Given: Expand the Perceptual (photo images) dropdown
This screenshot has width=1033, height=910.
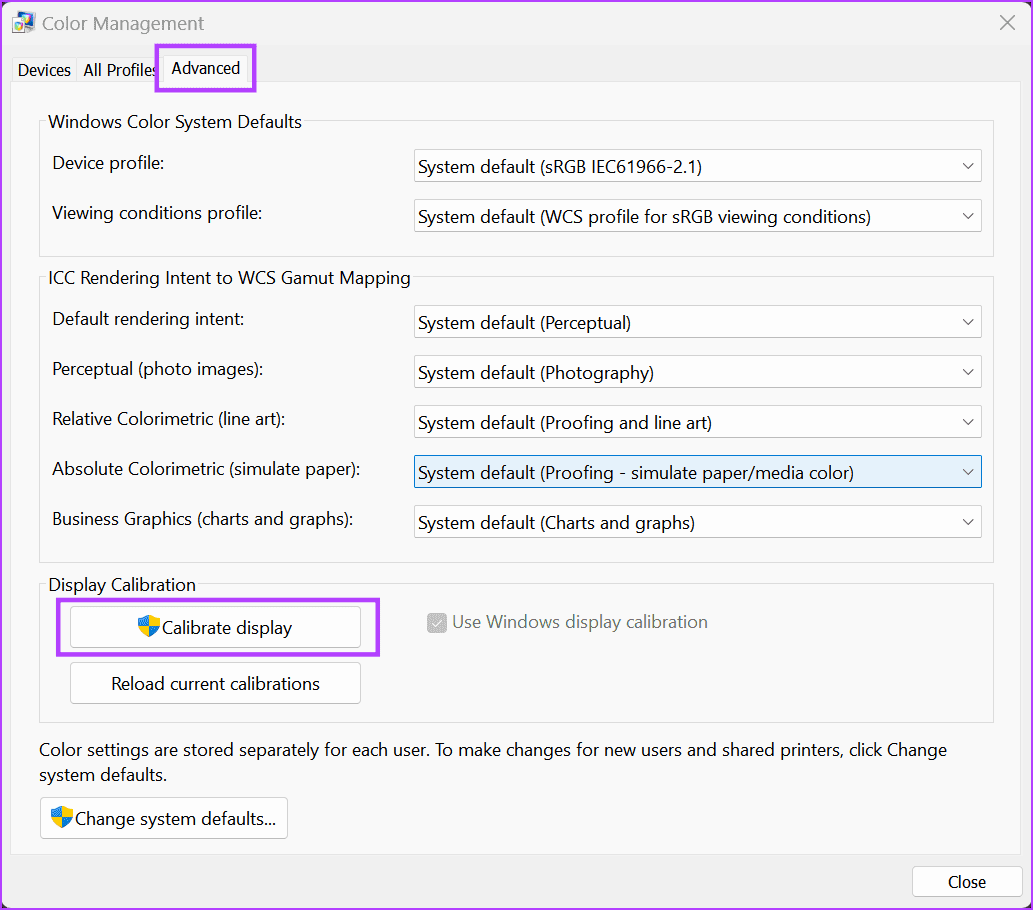Looking at the screenshot, I should (697, 372).
